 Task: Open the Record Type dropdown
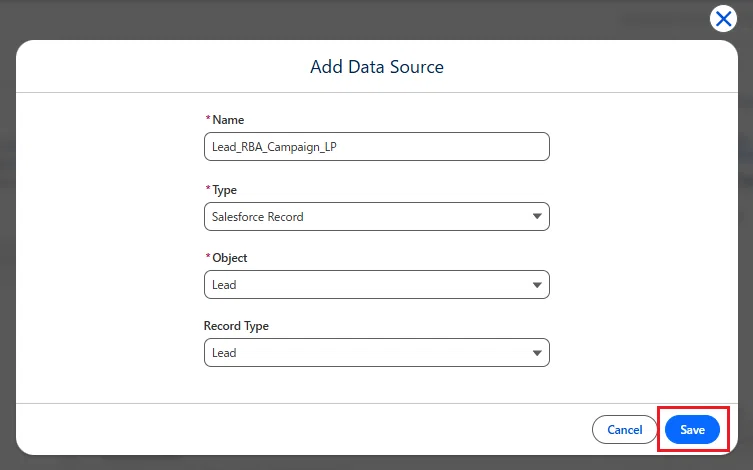(376, 353)
